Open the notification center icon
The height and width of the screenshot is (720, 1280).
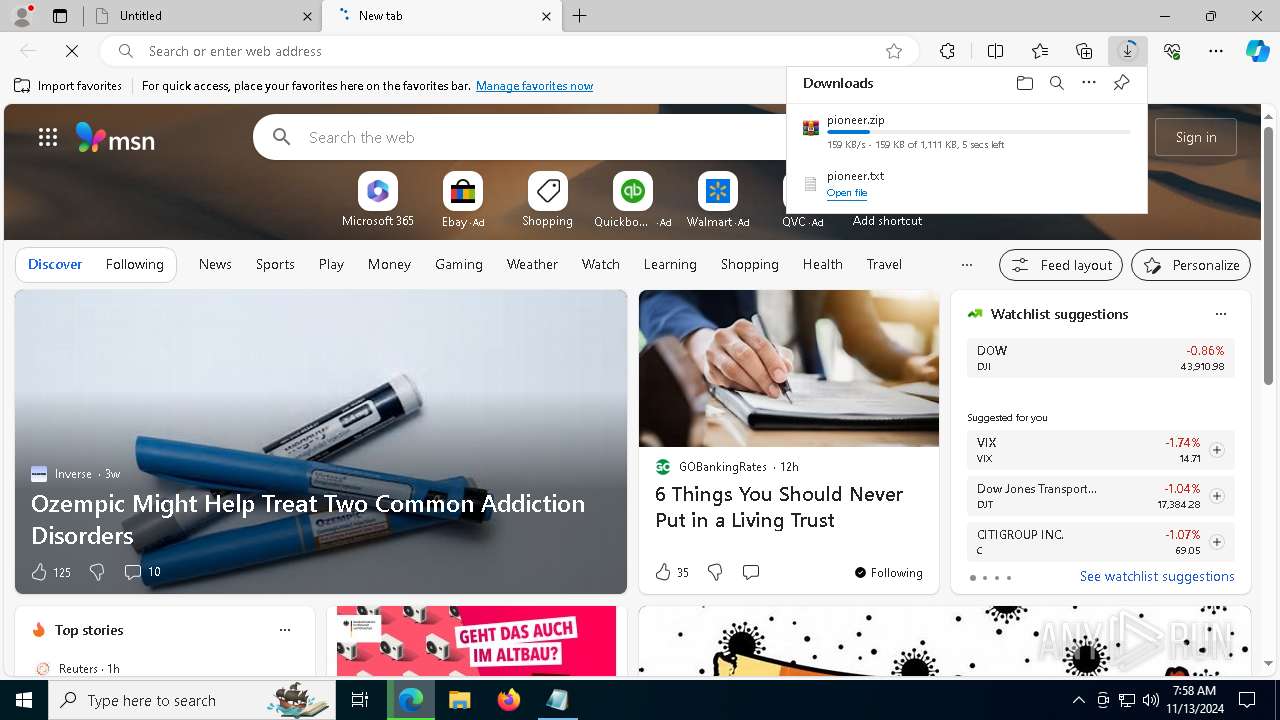click(x=1247, y=700)
